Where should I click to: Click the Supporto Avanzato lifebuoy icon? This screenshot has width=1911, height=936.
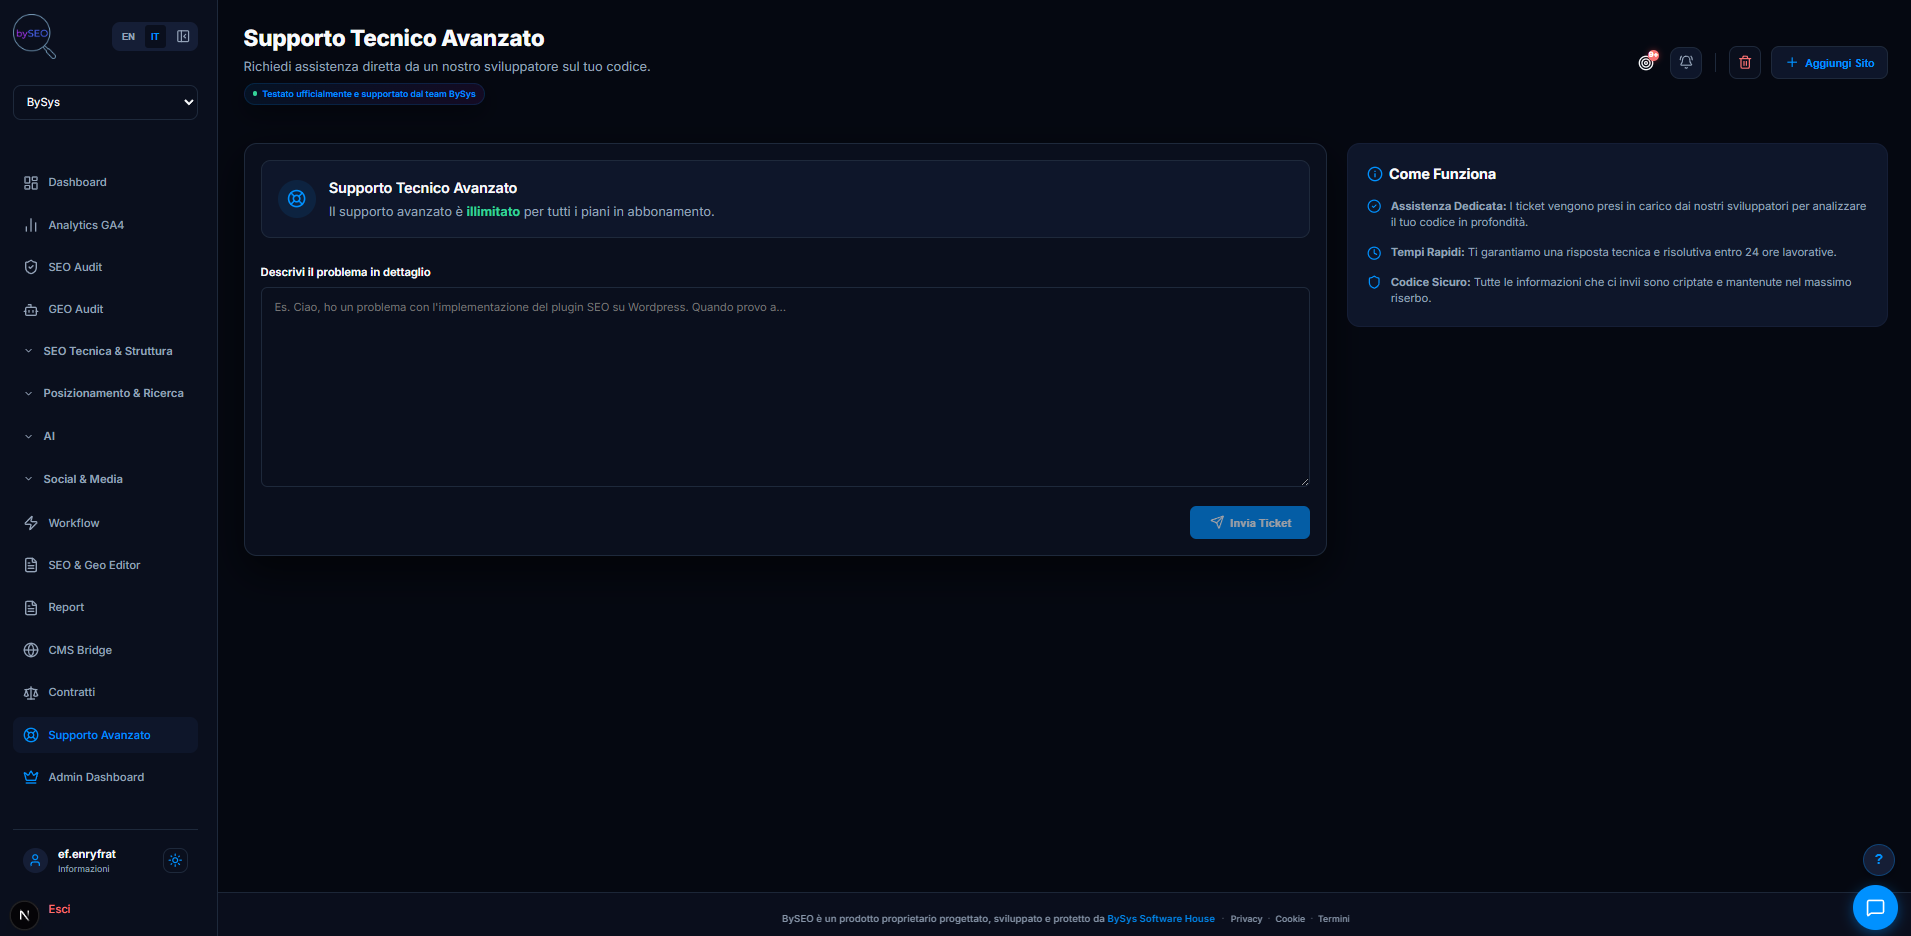click(x=31, y=735)
